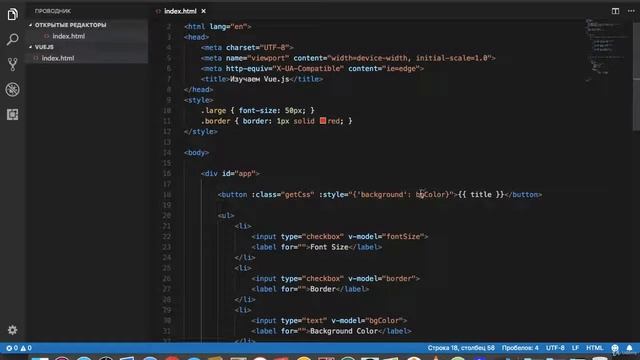Click the v-model="fontSize" input line
The image size is (640, 360).
tap(340, 237)
